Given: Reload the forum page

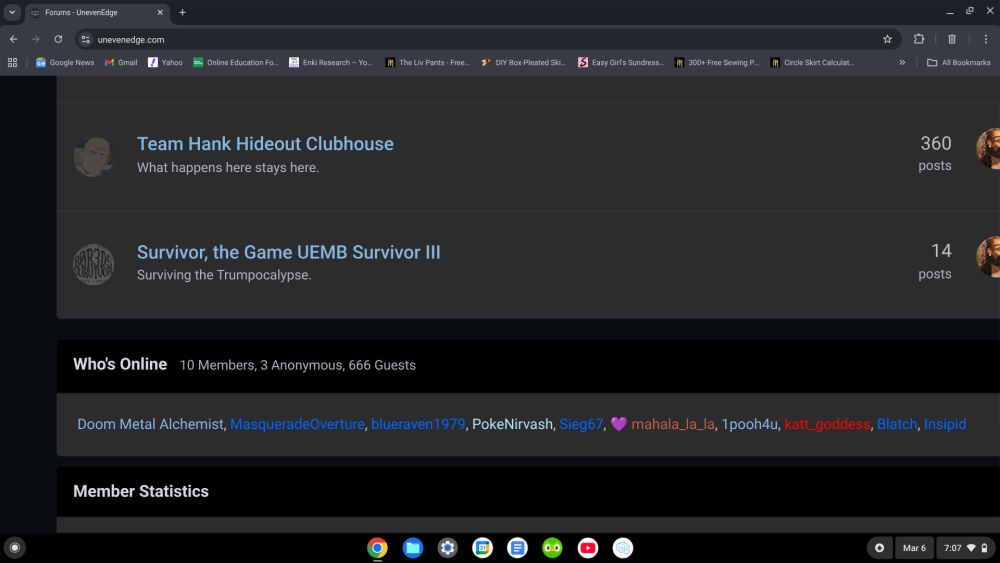Looking at the screenshot, I should (58, 39).
